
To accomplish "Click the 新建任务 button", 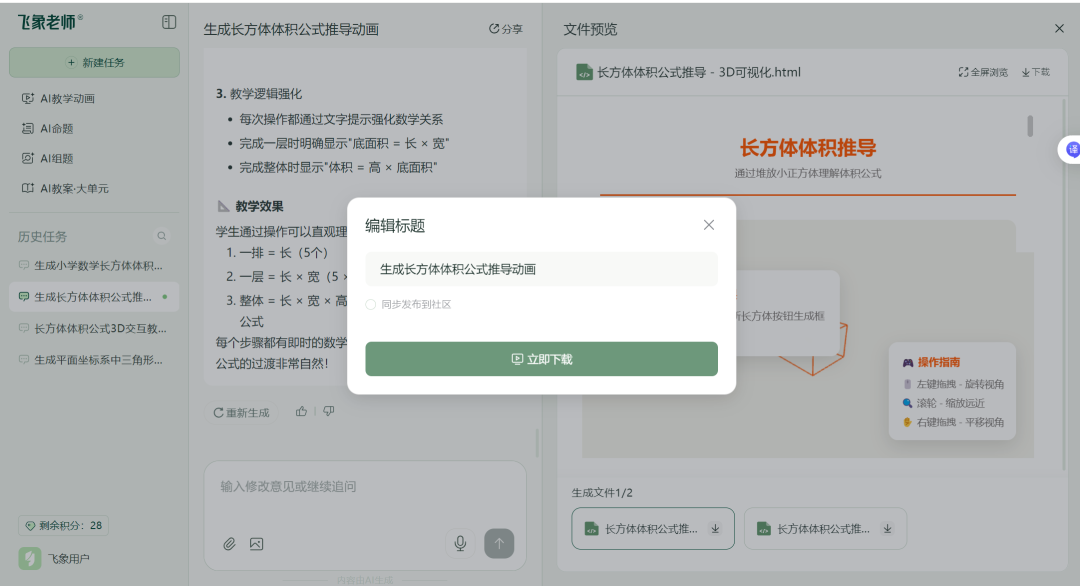I will pyautogui.click(x=94, y=62).
